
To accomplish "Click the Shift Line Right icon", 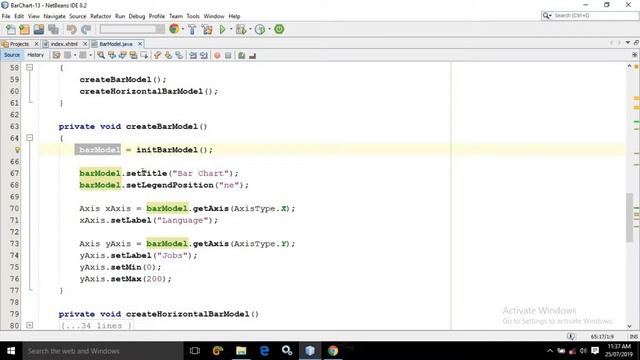I will (204, 55).
